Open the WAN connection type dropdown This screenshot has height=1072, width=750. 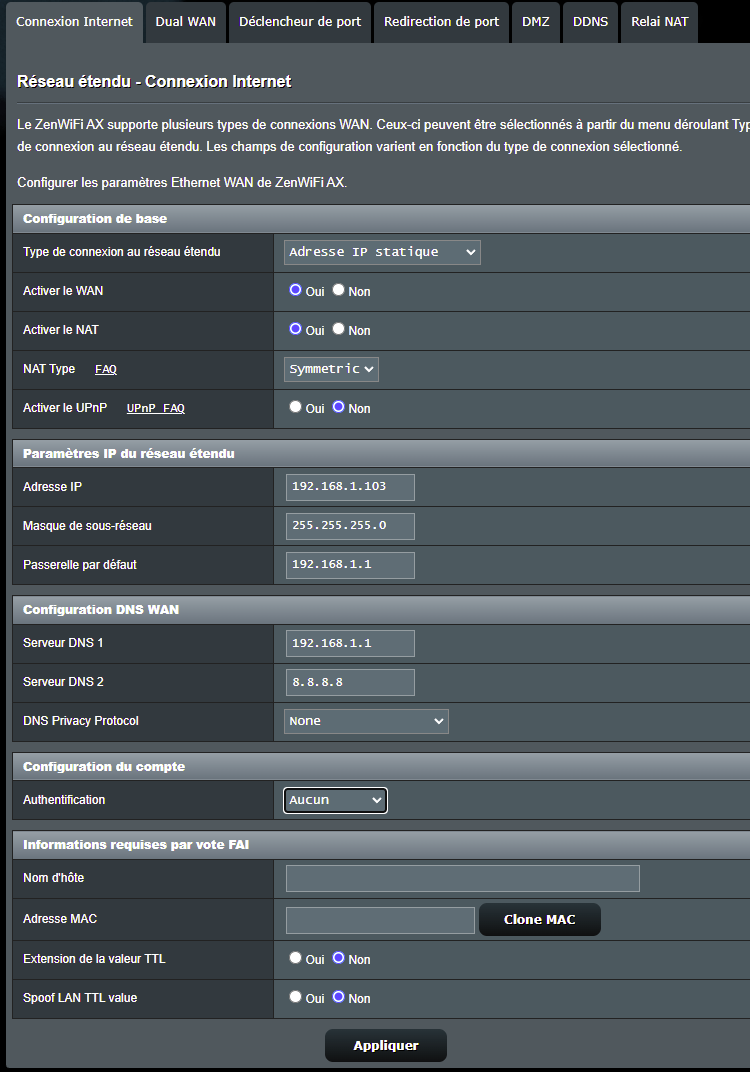[382, 252]
